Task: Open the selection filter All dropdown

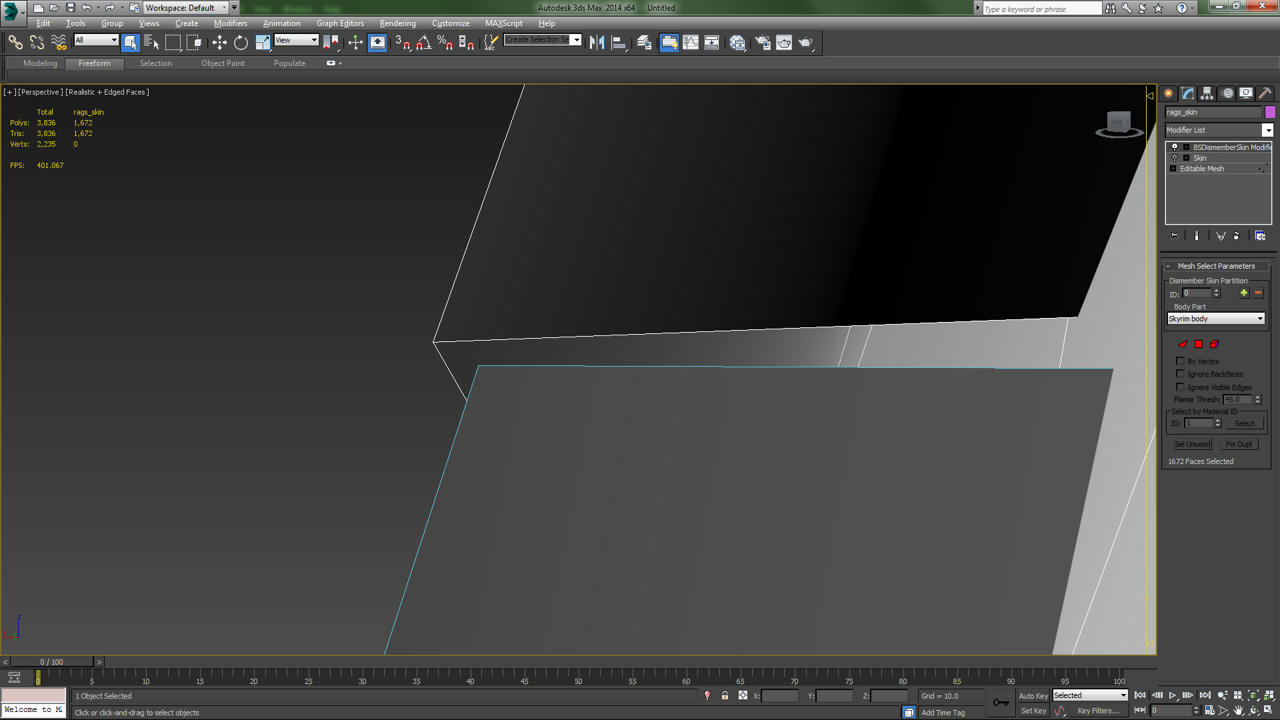Action: pyautogui.click(x=96, y=40)
